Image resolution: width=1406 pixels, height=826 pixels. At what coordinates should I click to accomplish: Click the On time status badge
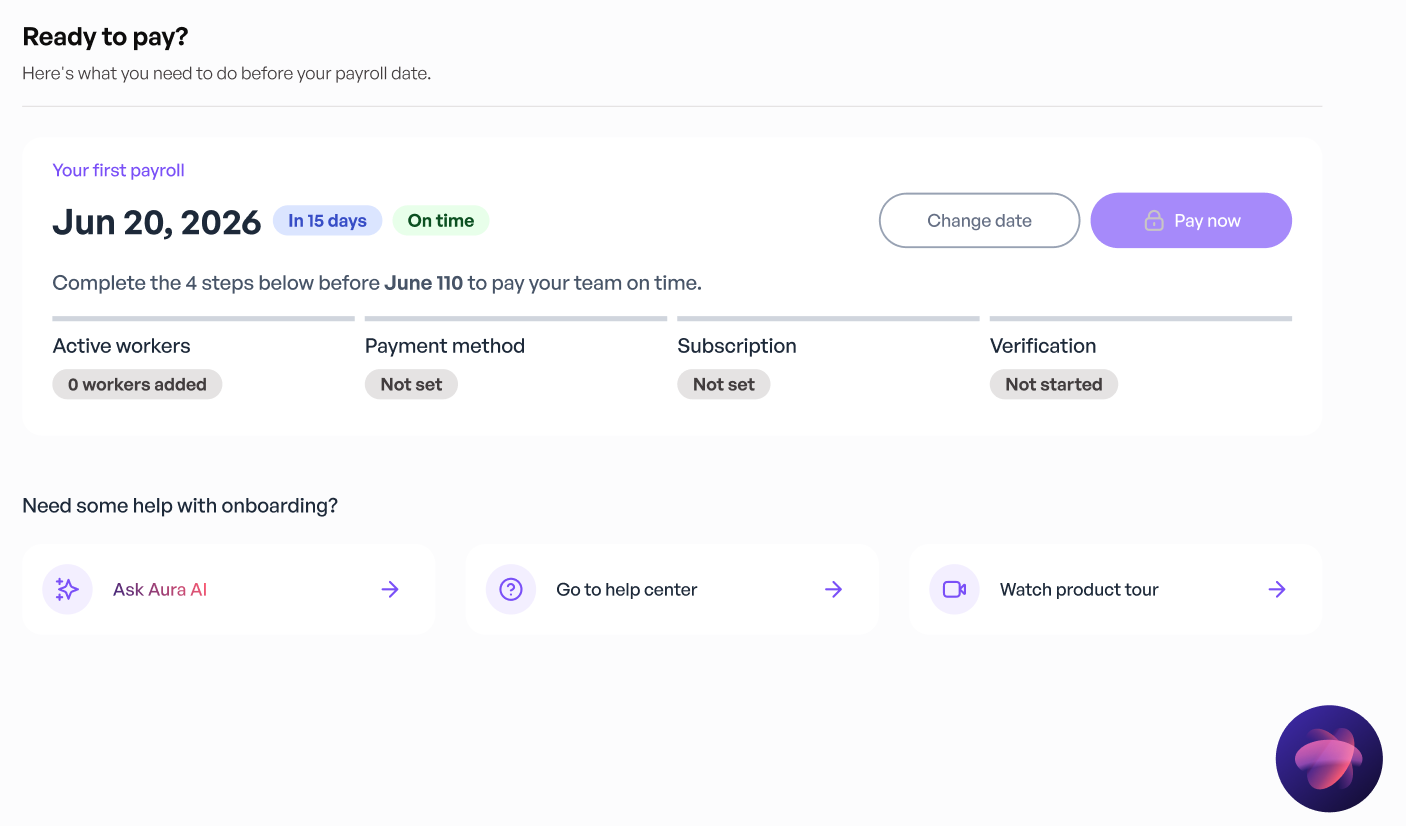coord(441,221)
